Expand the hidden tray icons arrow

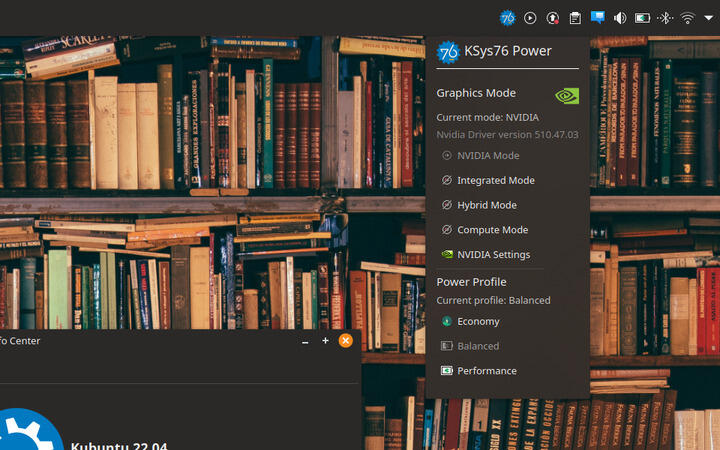pos(709,18)
